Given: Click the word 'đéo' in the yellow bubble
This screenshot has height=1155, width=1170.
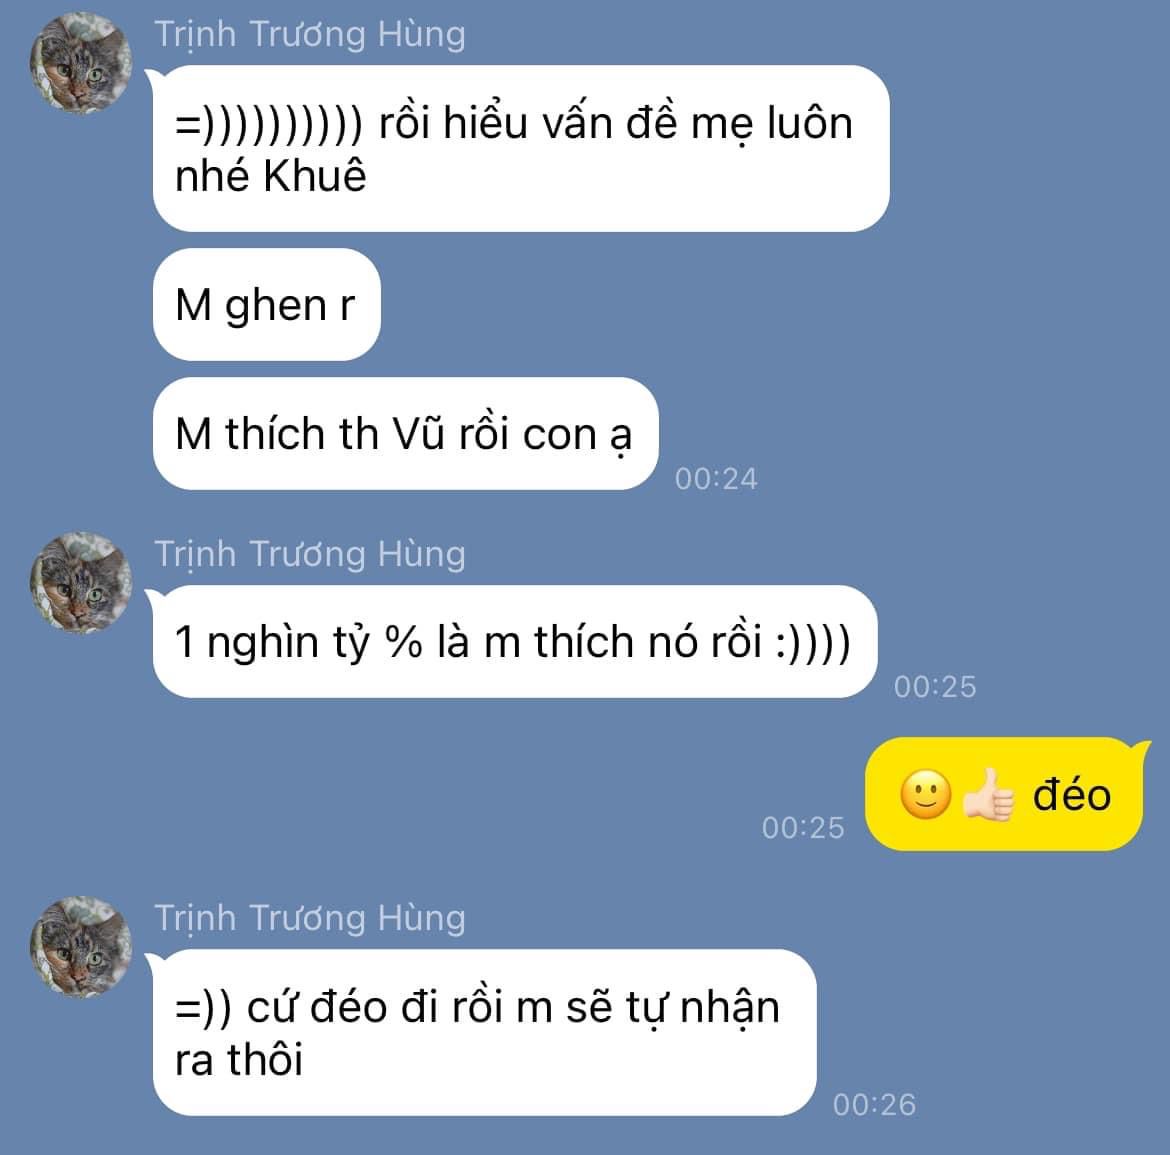Looking at the screenshot, I should 1072,795.
